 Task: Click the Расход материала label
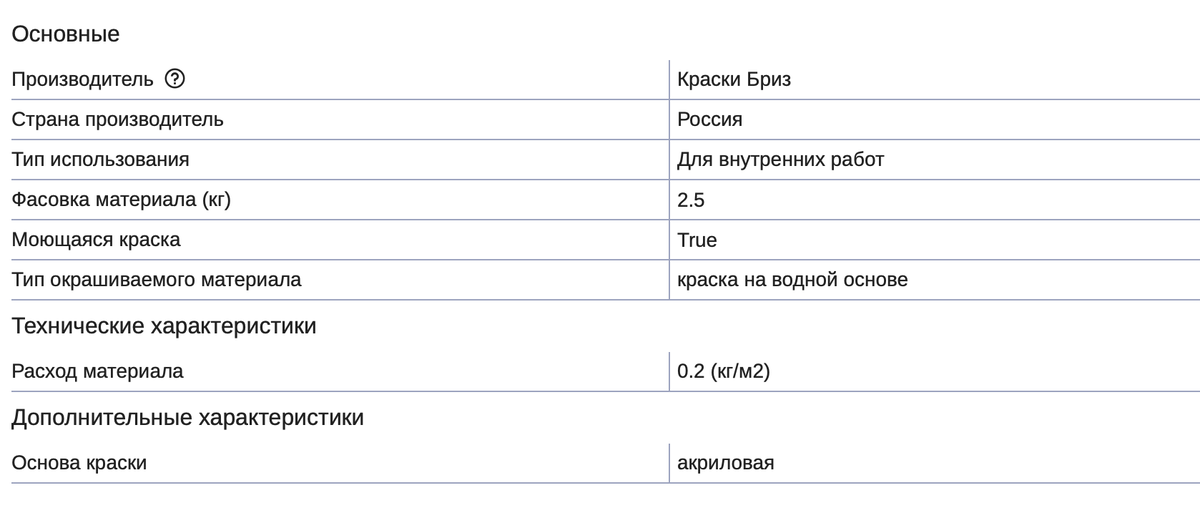[x=97, y=372]
